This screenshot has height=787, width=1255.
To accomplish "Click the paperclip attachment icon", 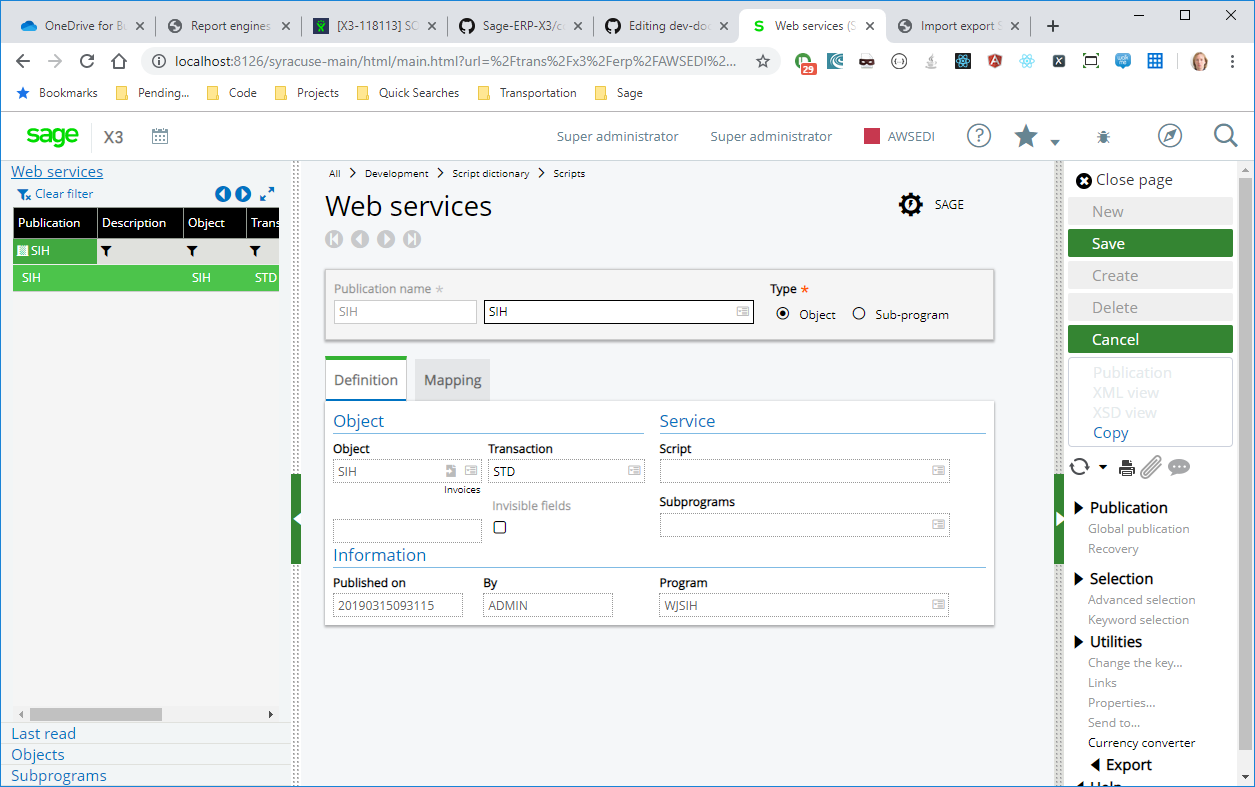I will pyautogui.click(x=1150, y=467).
